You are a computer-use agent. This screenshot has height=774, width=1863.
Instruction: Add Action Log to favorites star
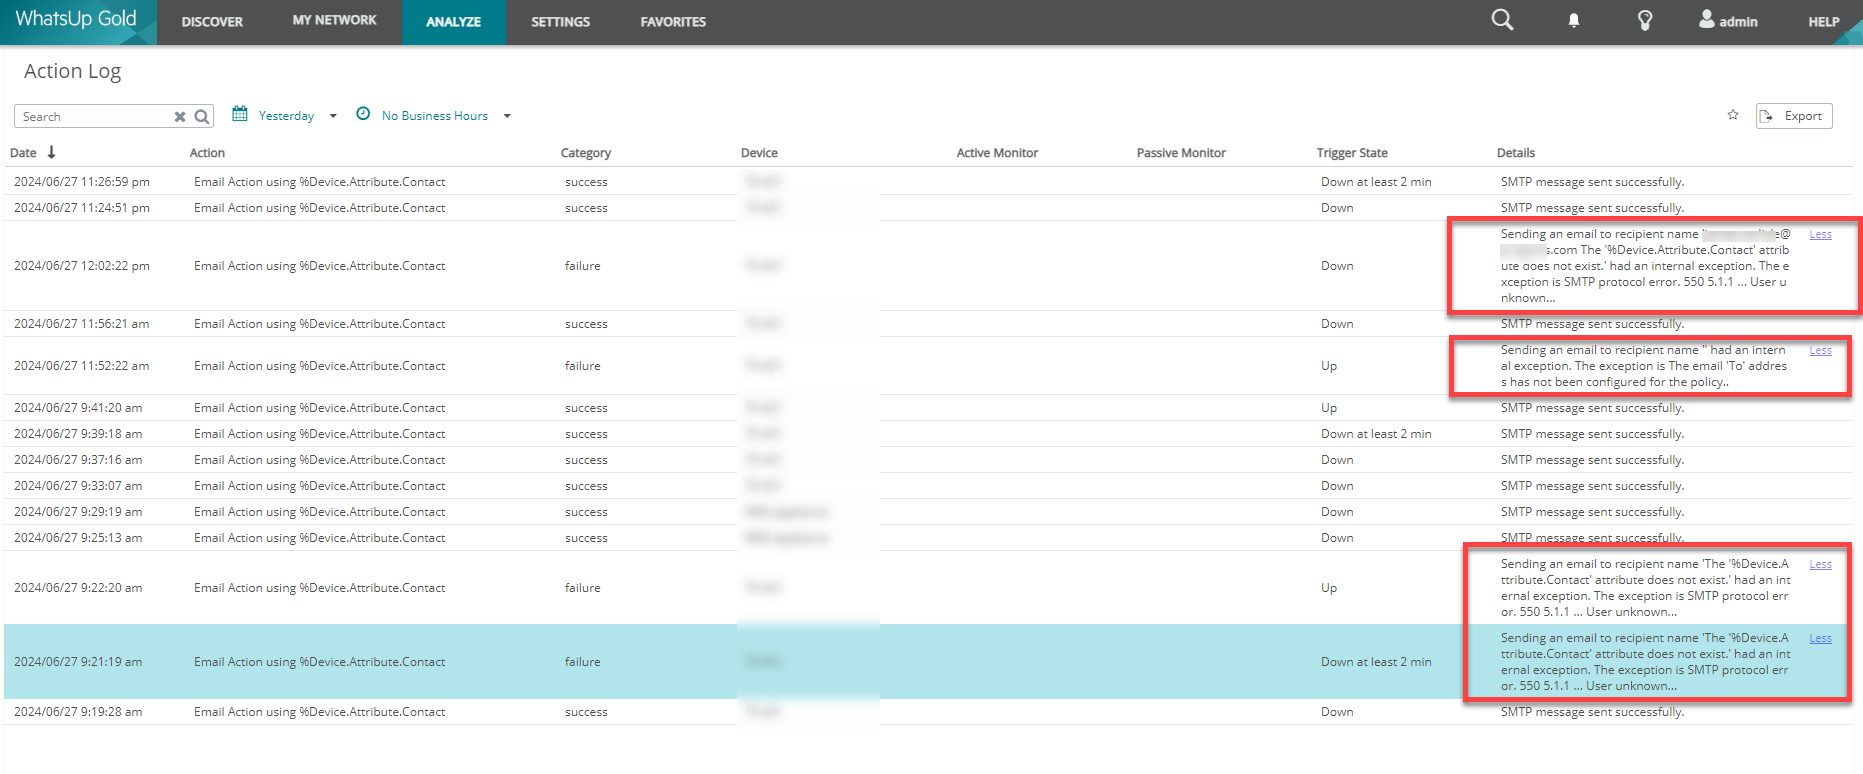click(x=1733, y=115)
